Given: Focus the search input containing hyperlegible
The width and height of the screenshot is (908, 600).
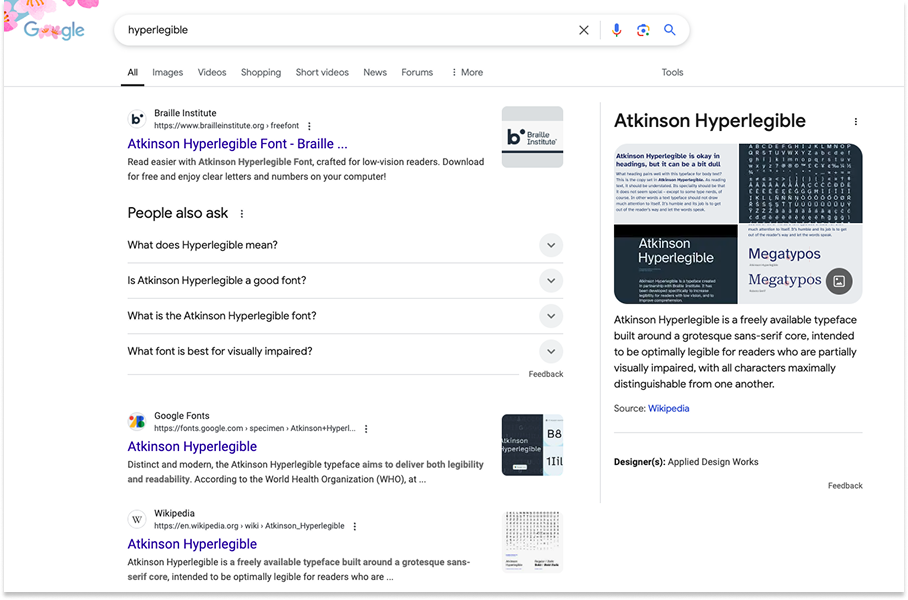Looking at the screenshot, I should pyautogui.click(x=347, y=30).
